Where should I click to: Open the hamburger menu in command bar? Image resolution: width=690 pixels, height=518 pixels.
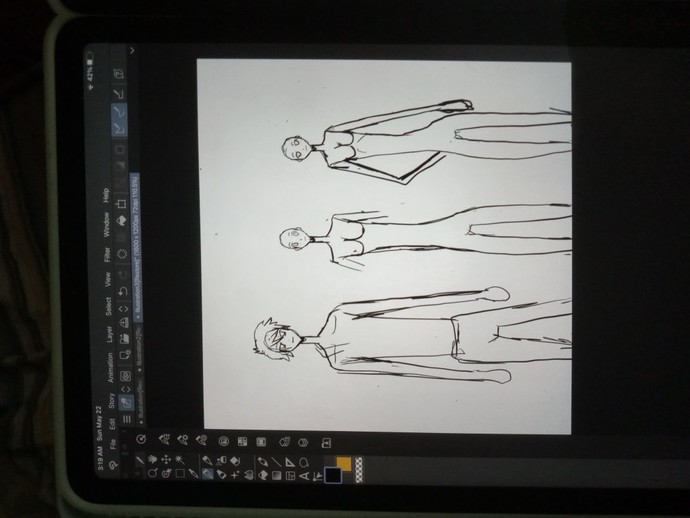pos(126,419)
